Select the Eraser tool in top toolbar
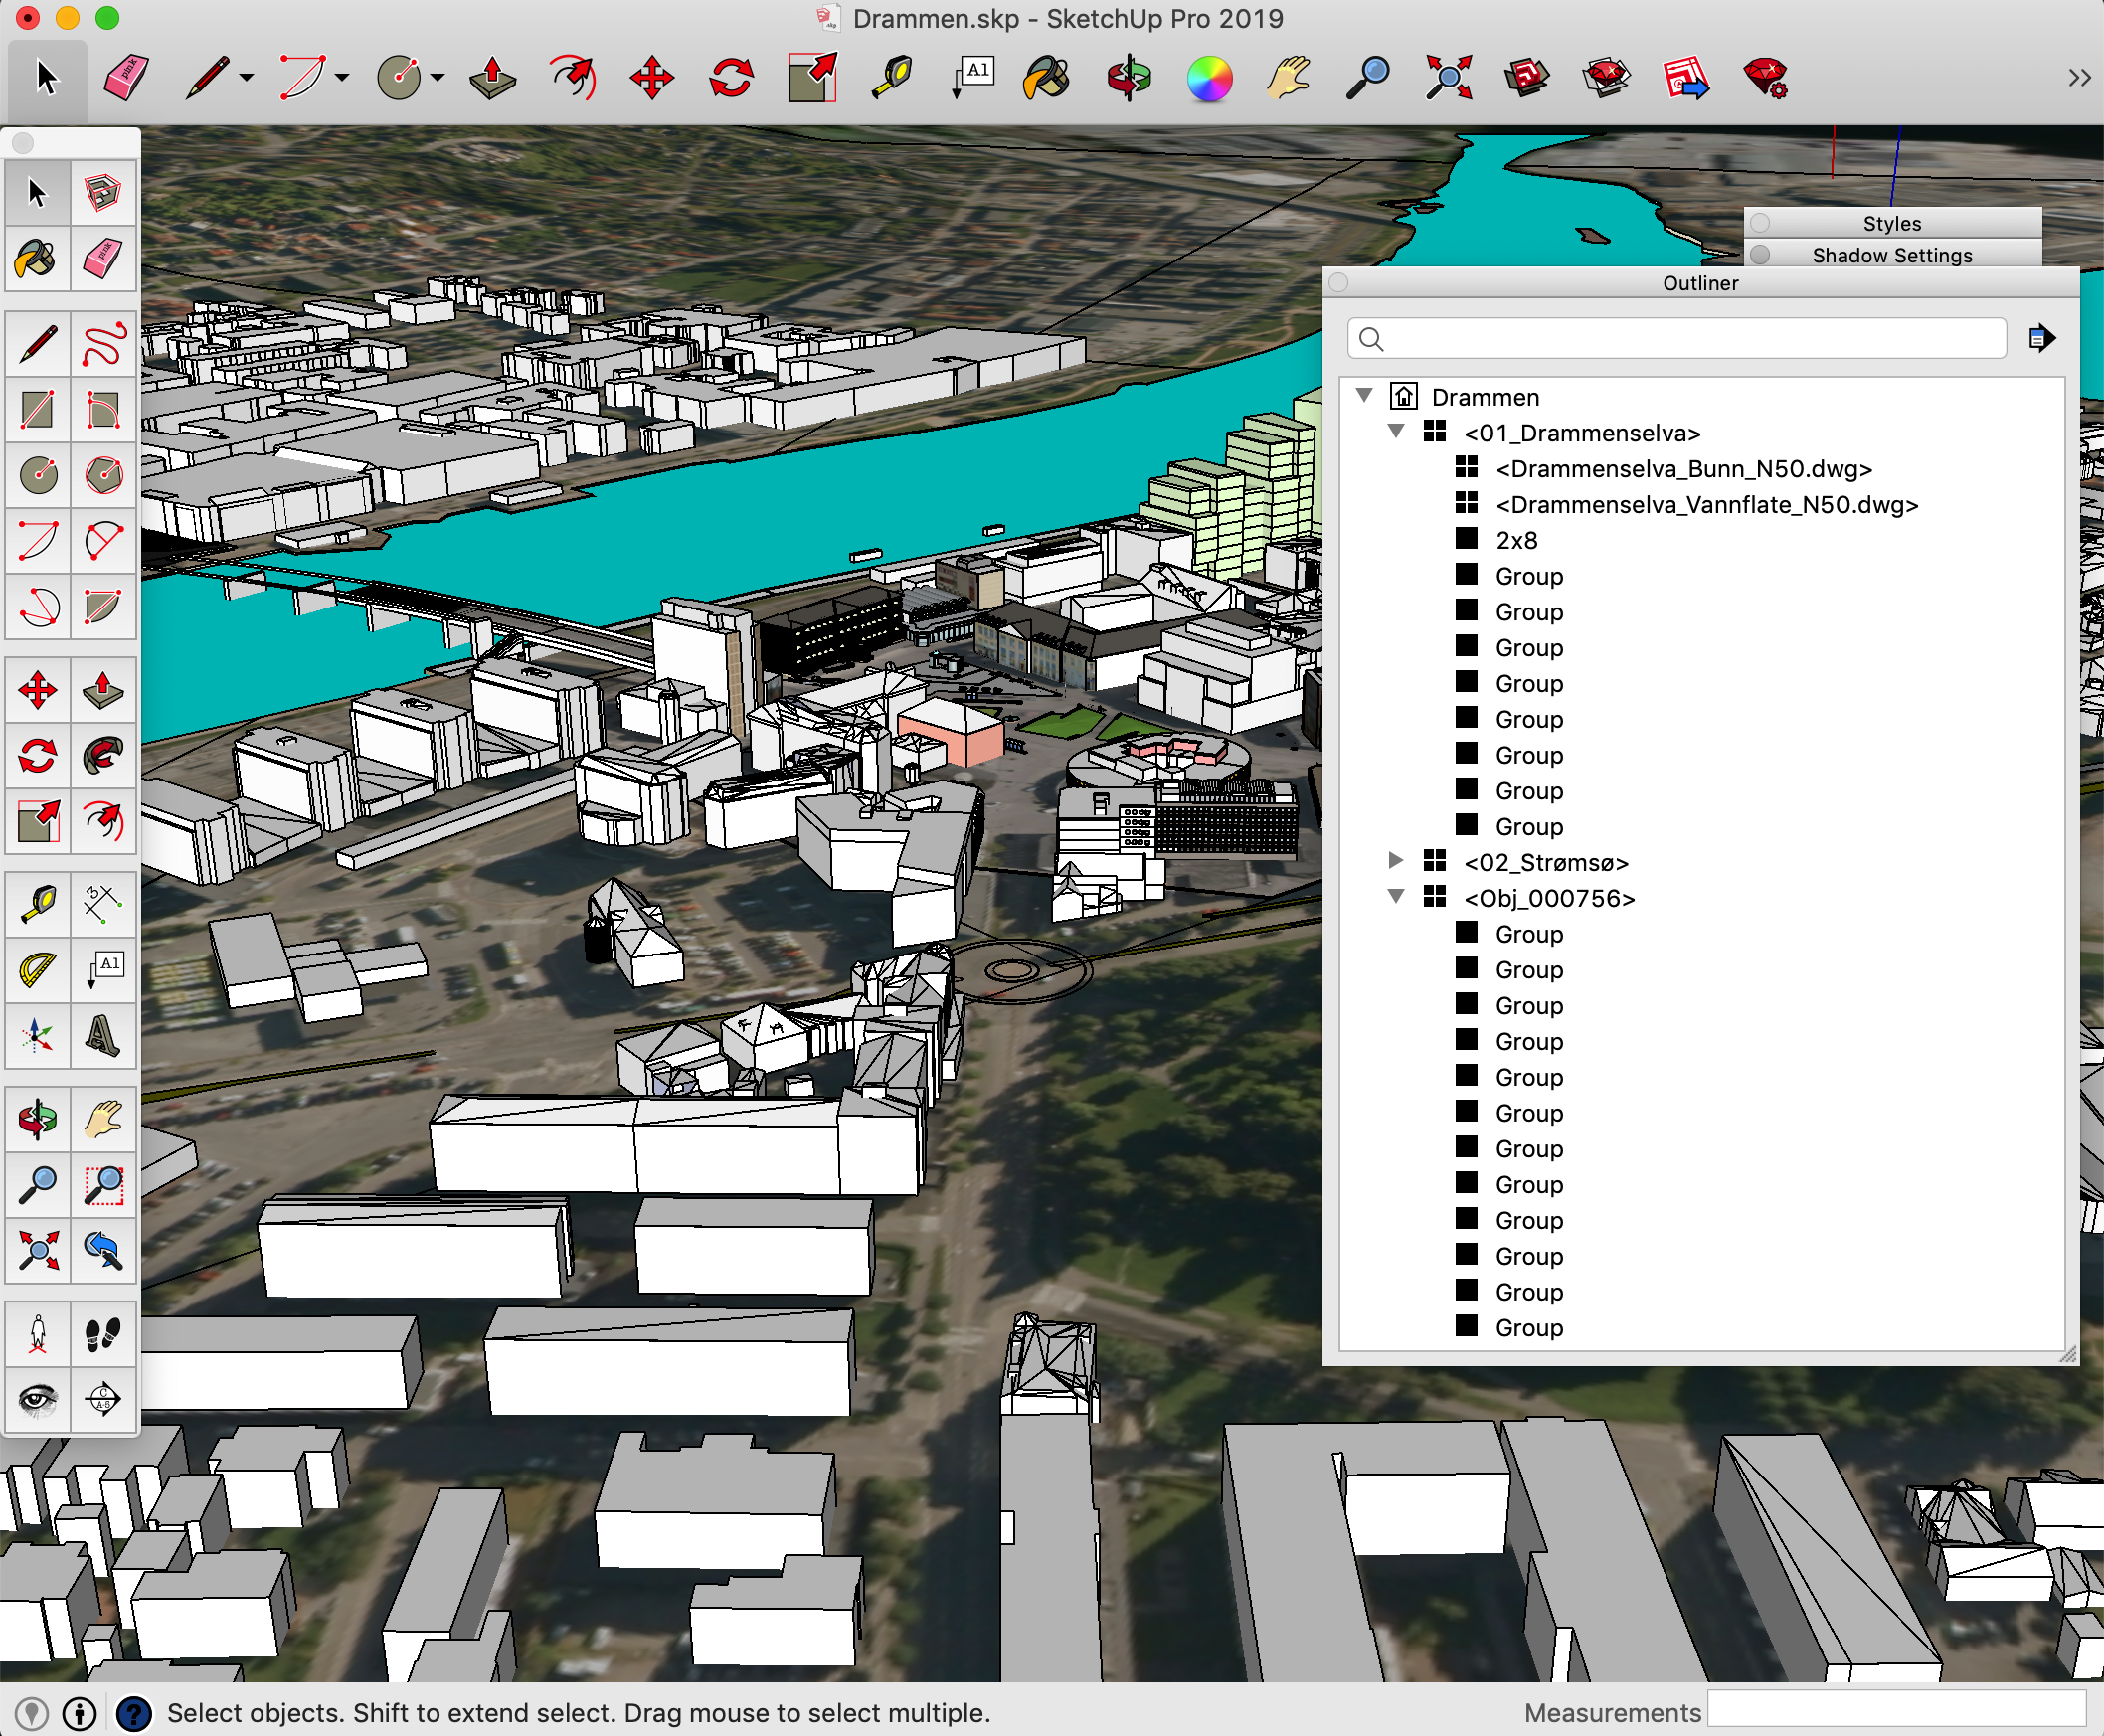Screen dimensions: 2104x1736 point(125,78)
